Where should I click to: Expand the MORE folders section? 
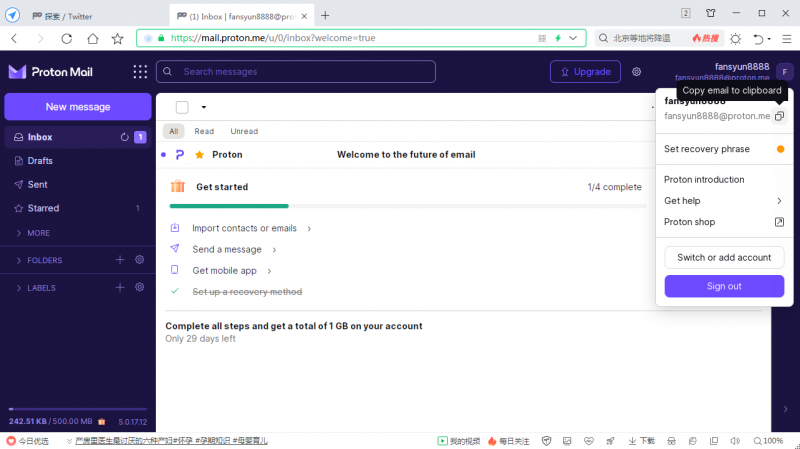pyautogui.click(x=34, y=233)
